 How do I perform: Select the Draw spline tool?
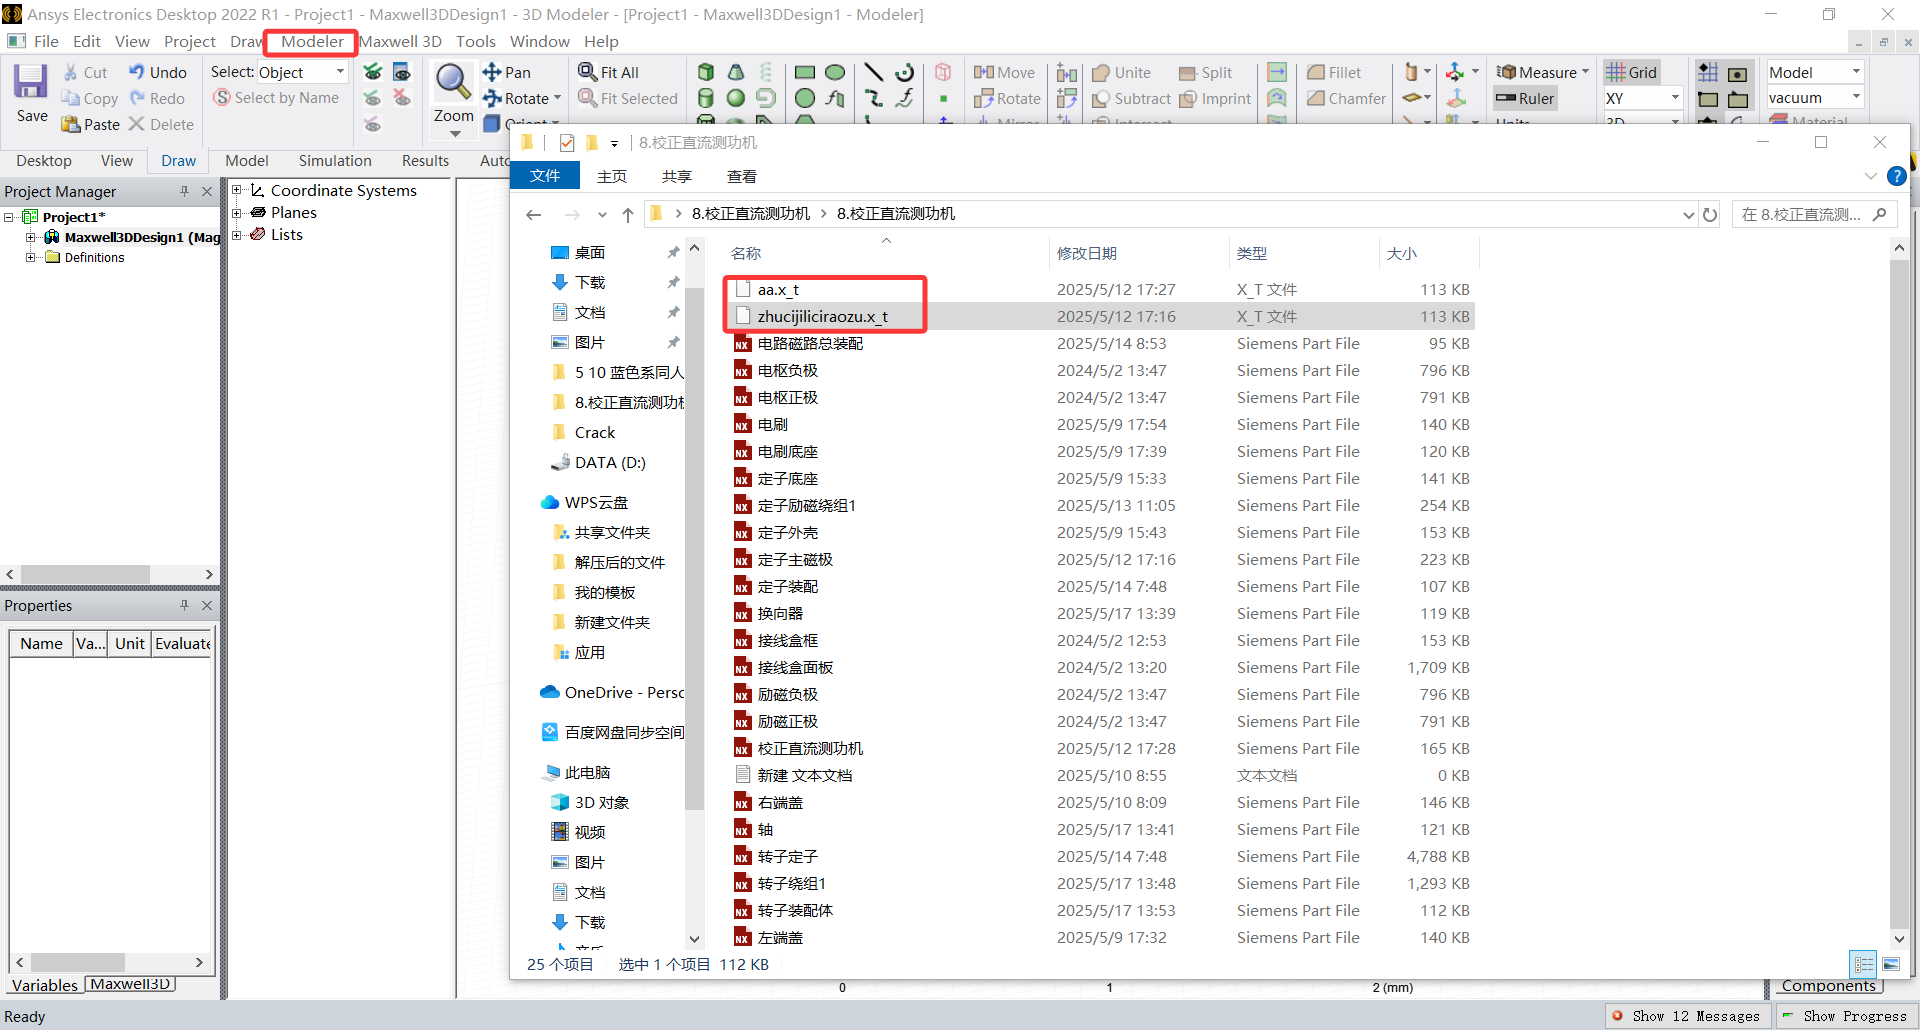tap(873, 98)
